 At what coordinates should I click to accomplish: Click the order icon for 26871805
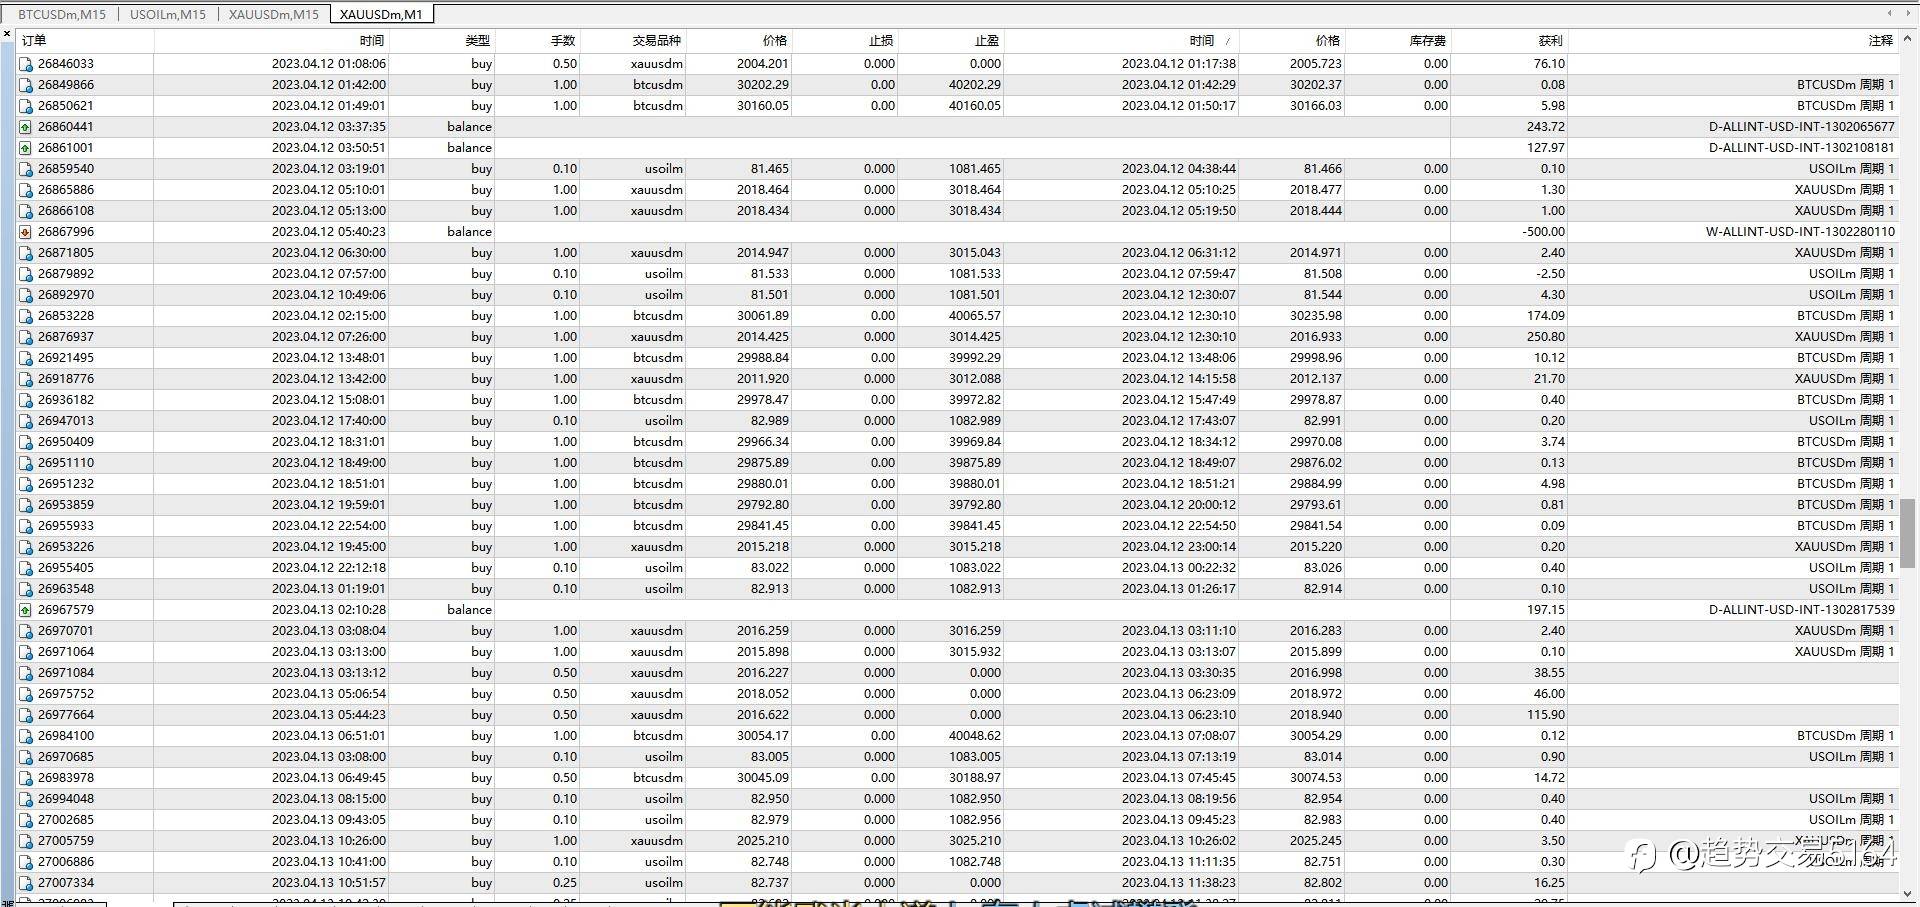(x=26, y=253)
